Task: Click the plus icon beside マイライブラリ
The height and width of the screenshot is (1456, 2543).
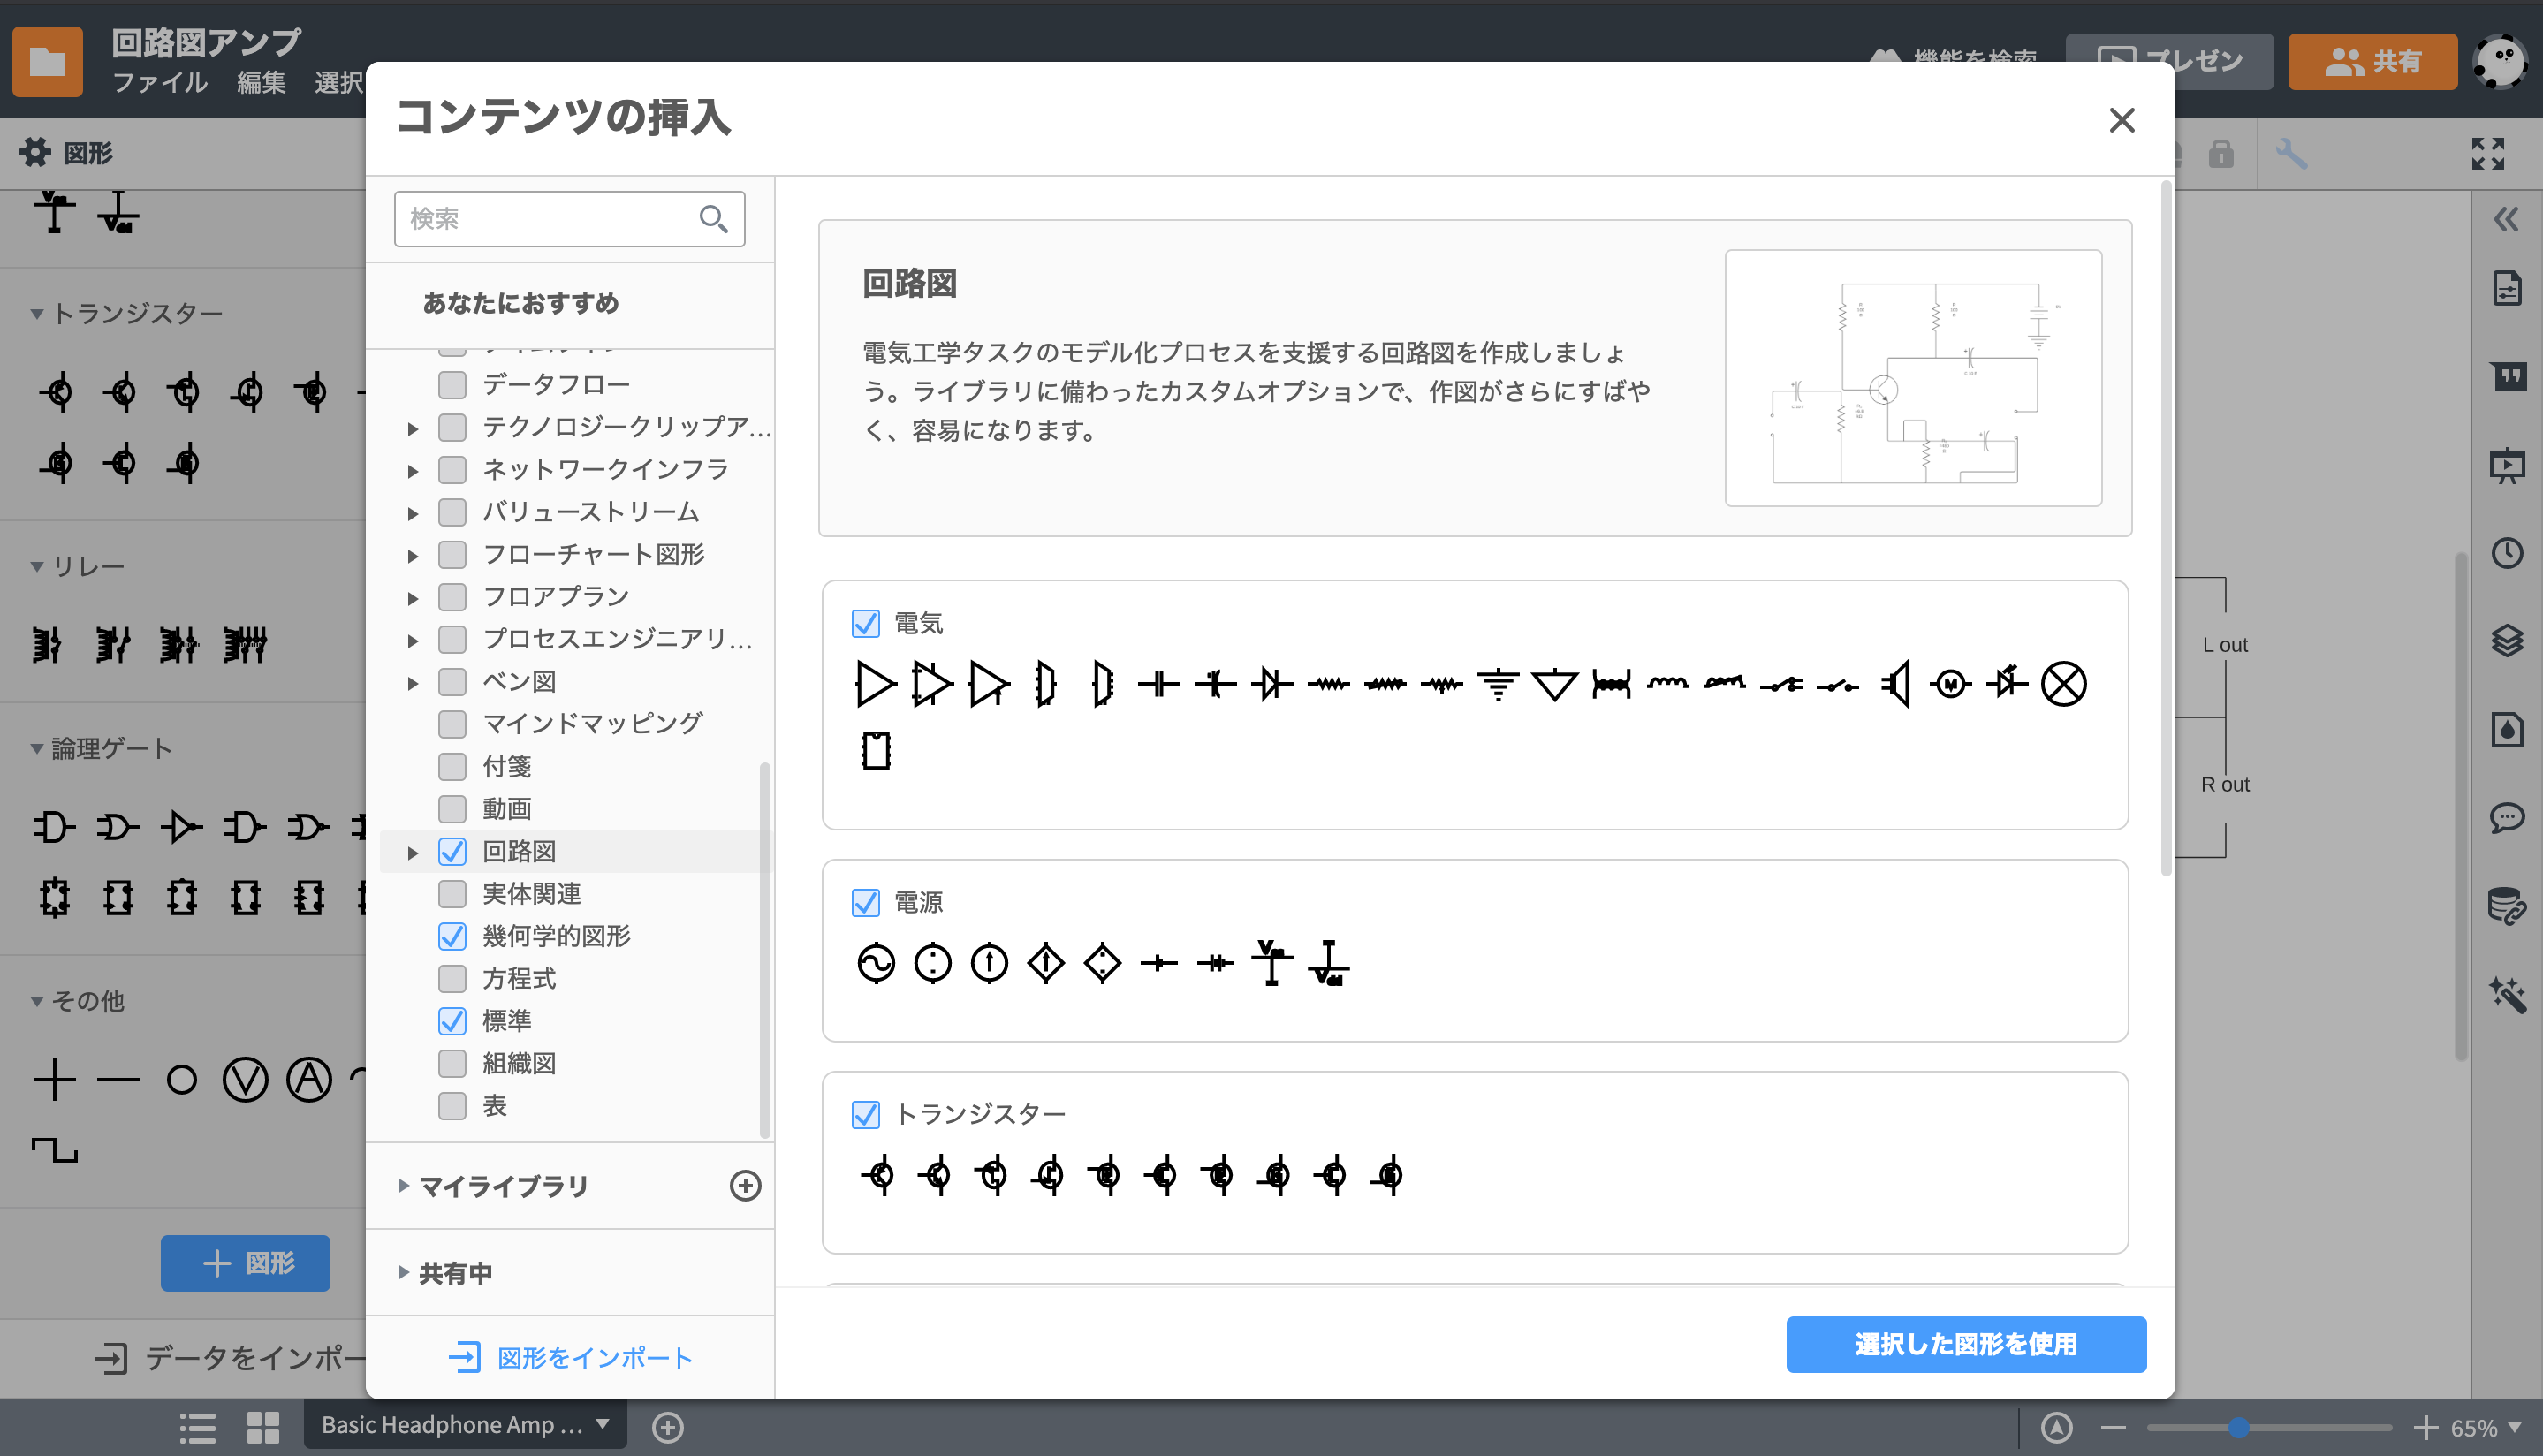Action: click(745, 1186)
